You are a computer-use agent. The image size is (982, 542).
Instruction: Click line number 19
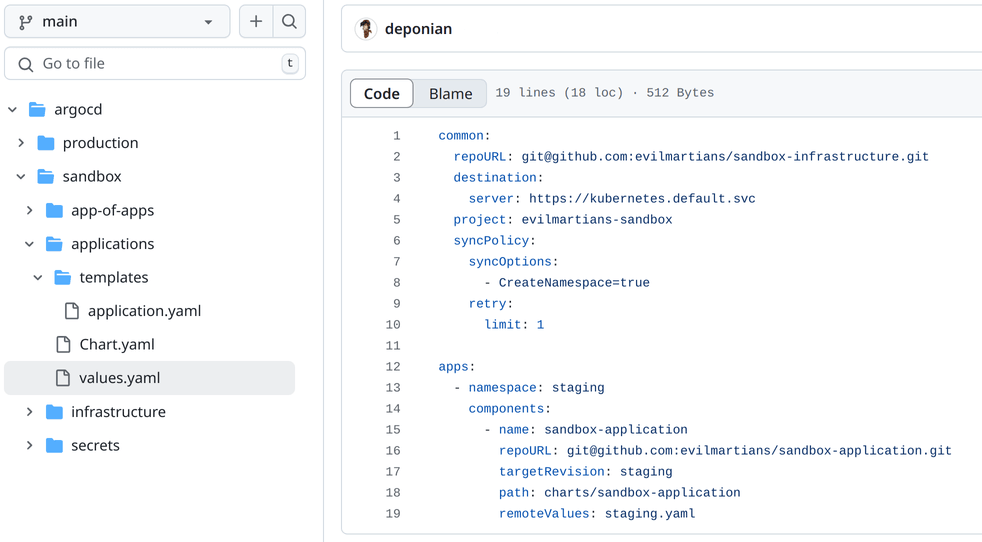393,514
